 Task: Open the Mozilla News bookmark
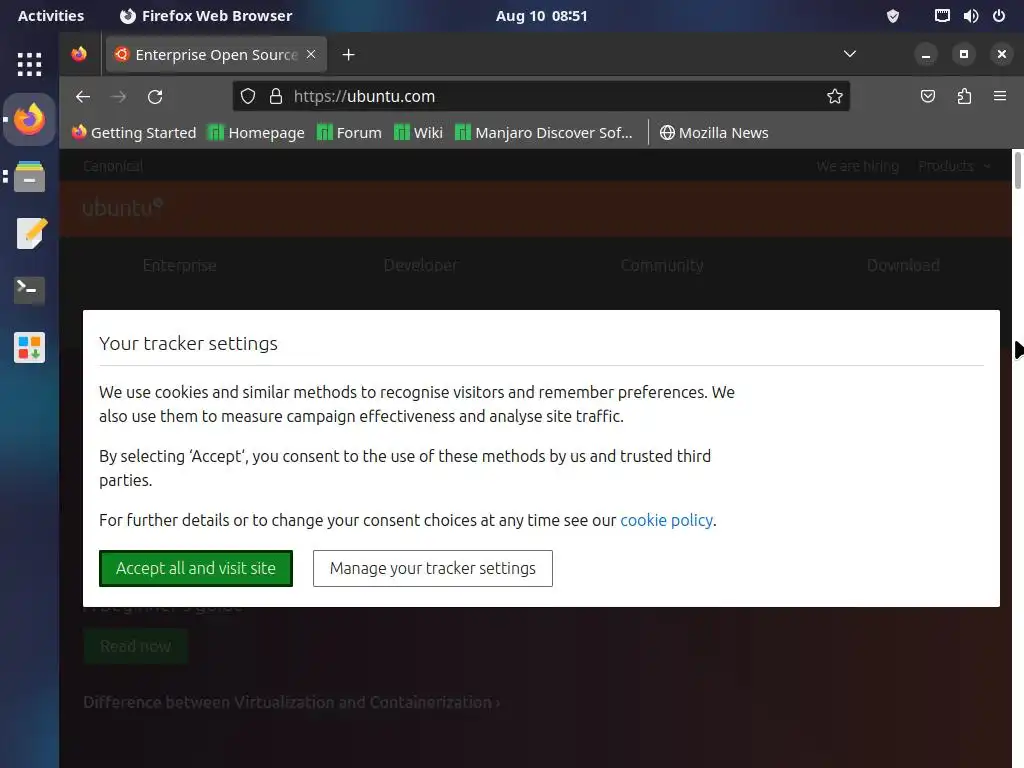(714, 133)
